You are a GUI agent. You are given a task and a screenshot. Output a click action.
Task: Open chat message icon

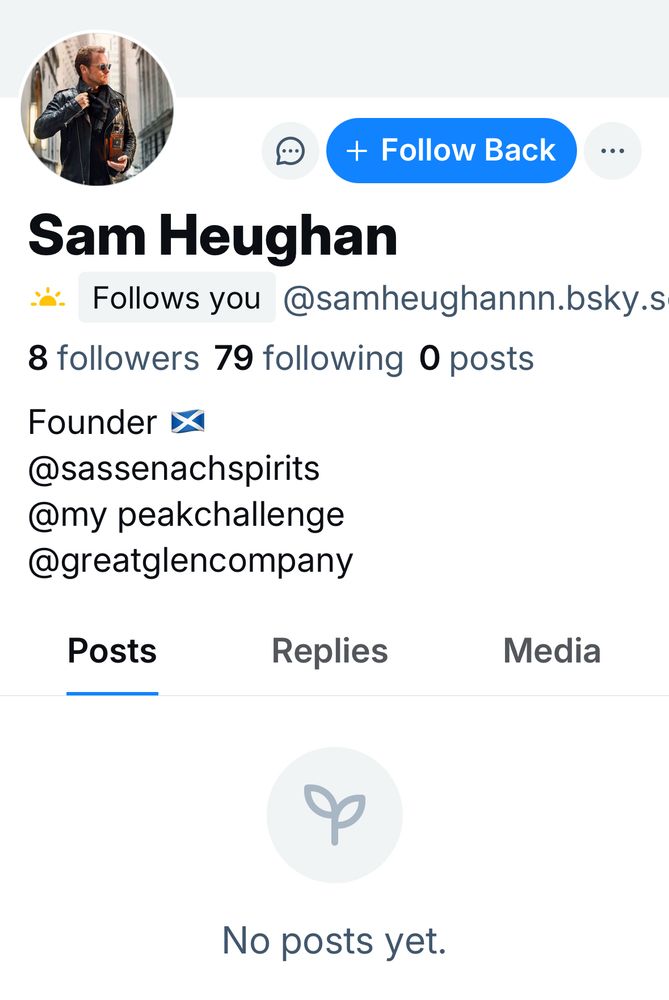coord(290,151)
